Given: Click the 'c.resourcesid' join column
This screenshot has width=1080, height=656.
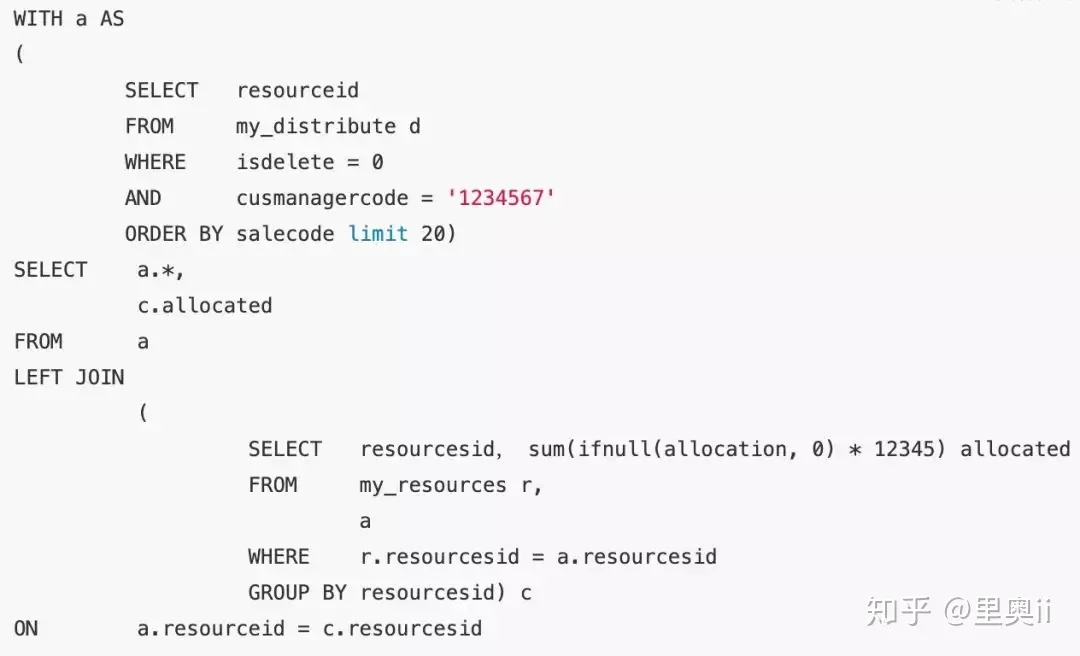Looking at the screenshot, I should [402, 628].
